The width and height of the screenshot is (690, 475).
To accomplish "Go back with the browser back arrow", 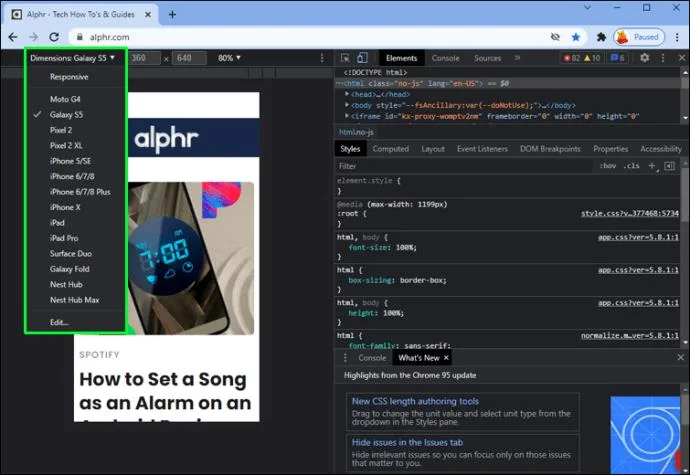I will tap(13, 37).
